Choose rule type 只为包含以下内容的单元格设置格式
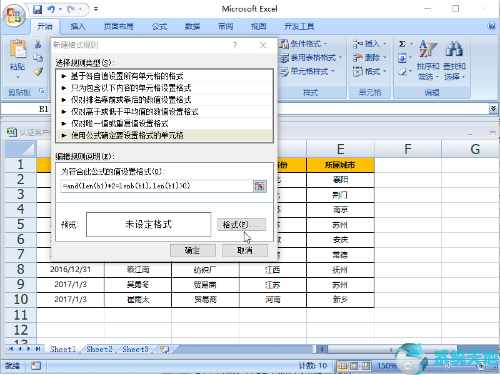This screenshot has width=500, height=375. (x=165, y=88)
